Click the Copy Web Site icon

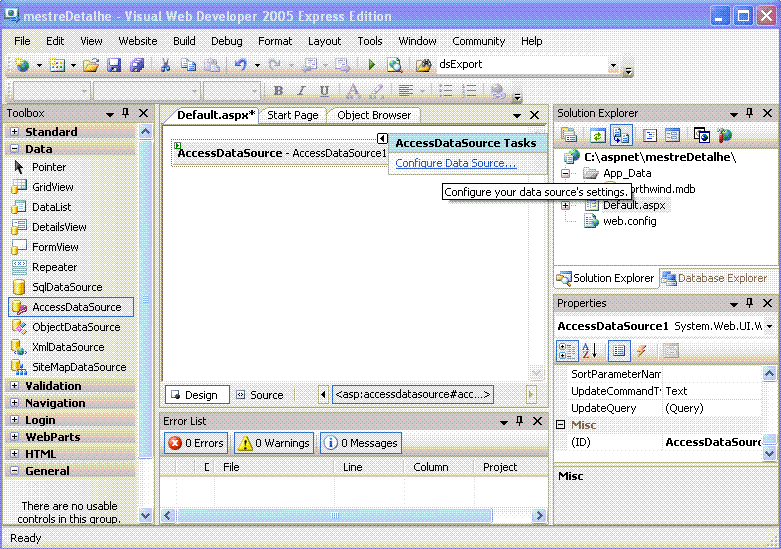click(701, 135)
